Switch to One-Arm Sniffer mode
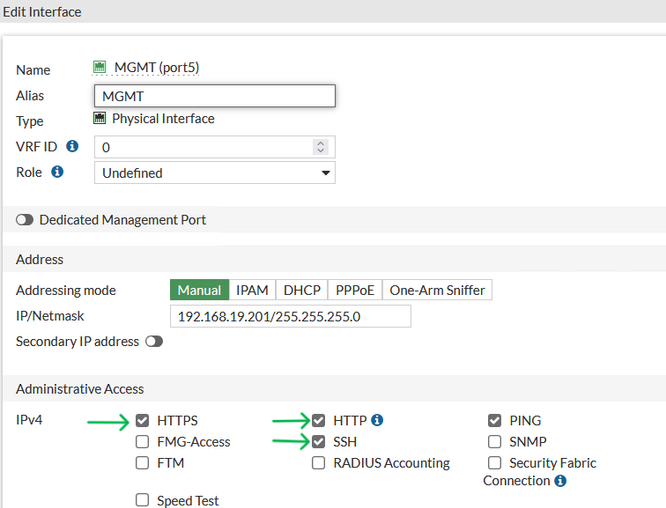Screen dimensions: 666x508 tap(437, 290)
